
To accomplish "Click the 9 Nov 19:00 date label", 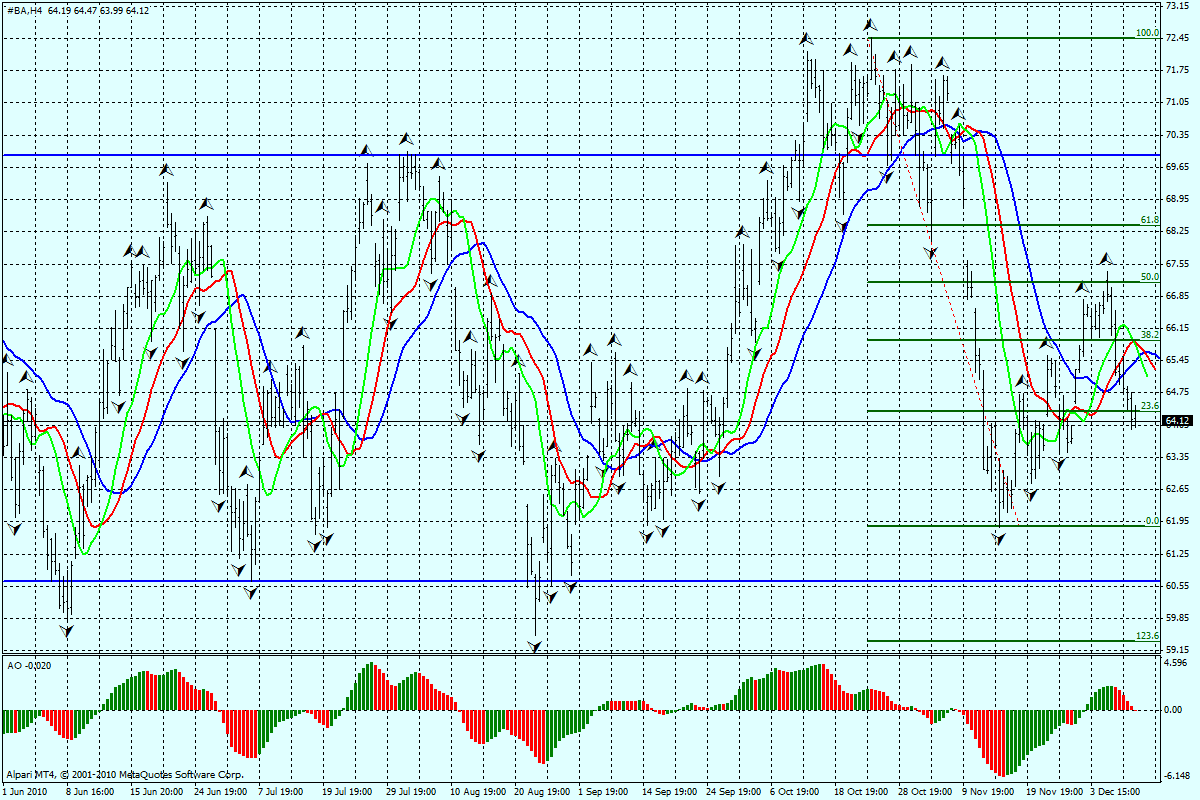I will (987, 791).
